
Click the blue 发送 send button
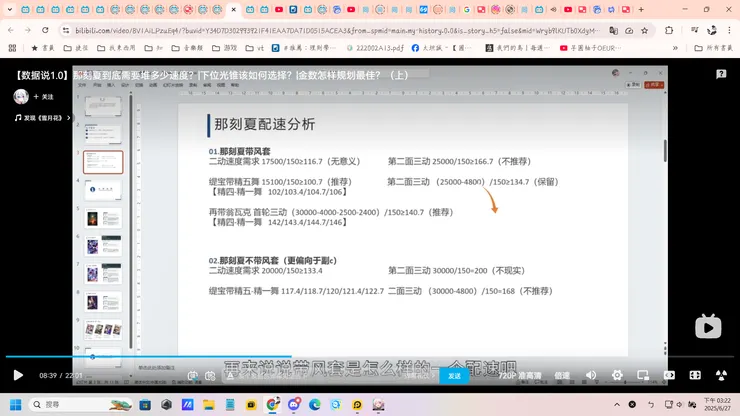click(x=454, y=376)
